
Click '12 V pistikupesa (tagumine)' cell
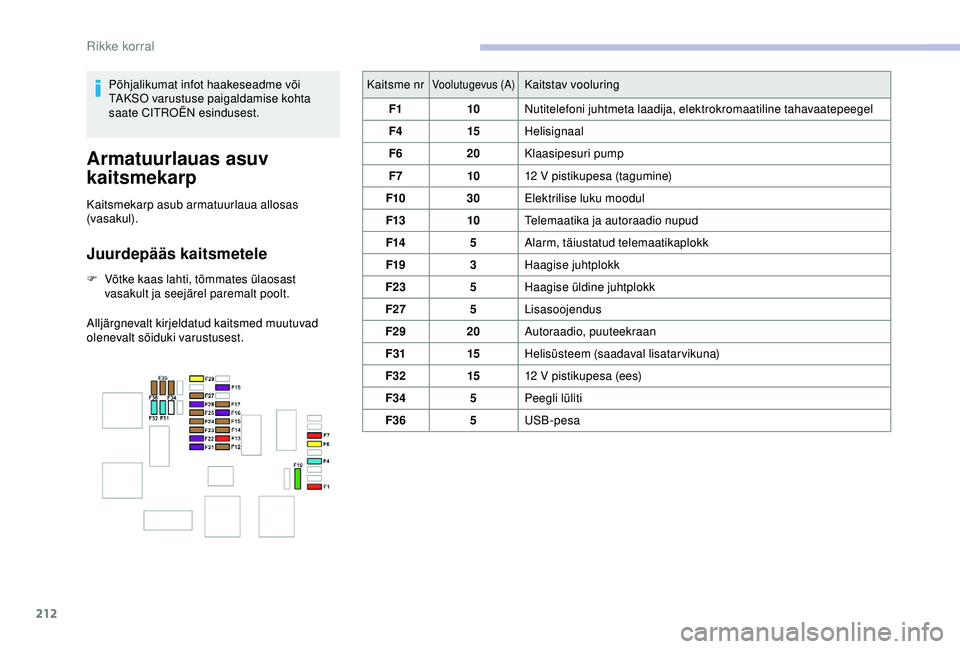click(x=704, y=176)
